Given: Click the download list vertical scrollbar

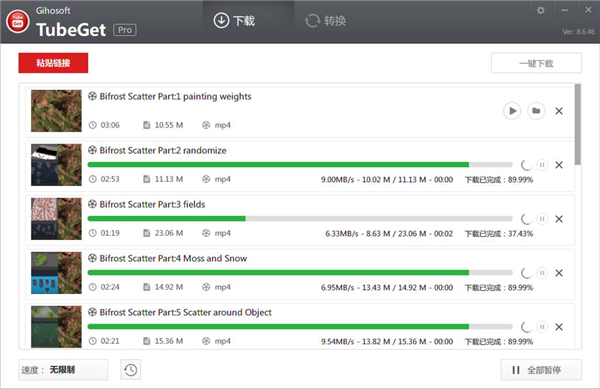Looking at the screenshot, I should 577,125.
